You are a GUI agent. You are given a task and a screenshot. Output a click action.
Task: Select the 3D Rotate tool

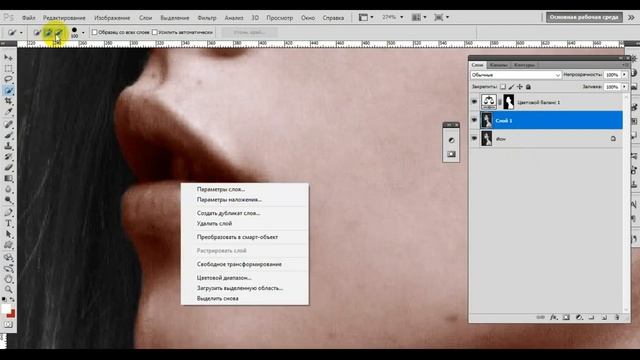[8, 258]
